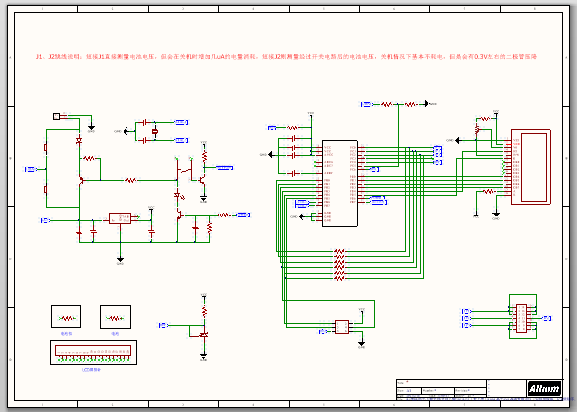Image resolution: width=577 pixels, height=412 pixels.
Task: Select the diode below the top-left connector
Action: click(79, 140)
